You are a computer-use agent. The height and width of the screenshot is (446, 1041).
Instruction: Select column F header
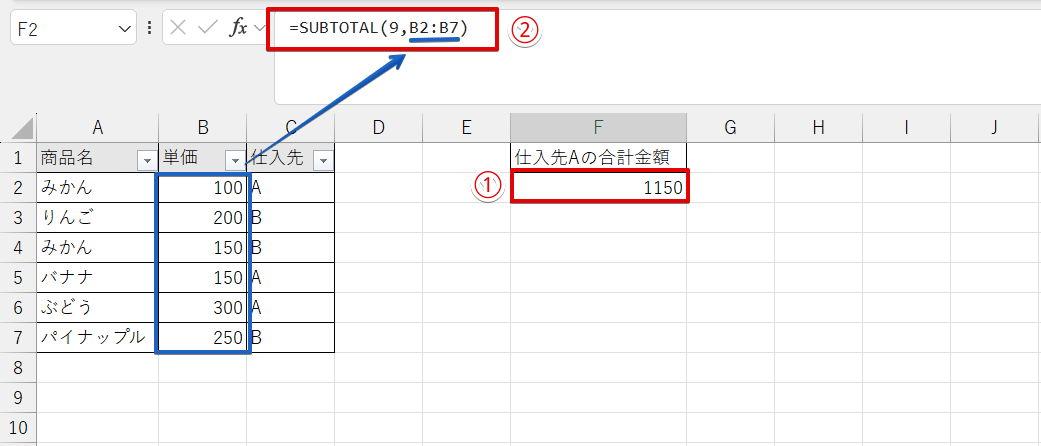[x=598, y=127]
